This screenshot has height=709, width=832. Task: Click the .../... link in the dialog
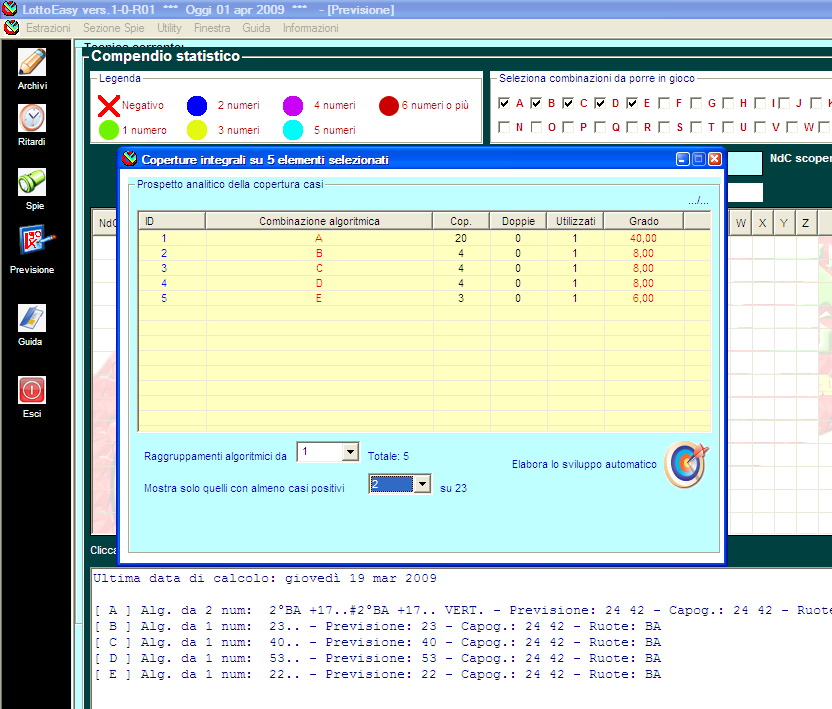(x=698, y=201)
